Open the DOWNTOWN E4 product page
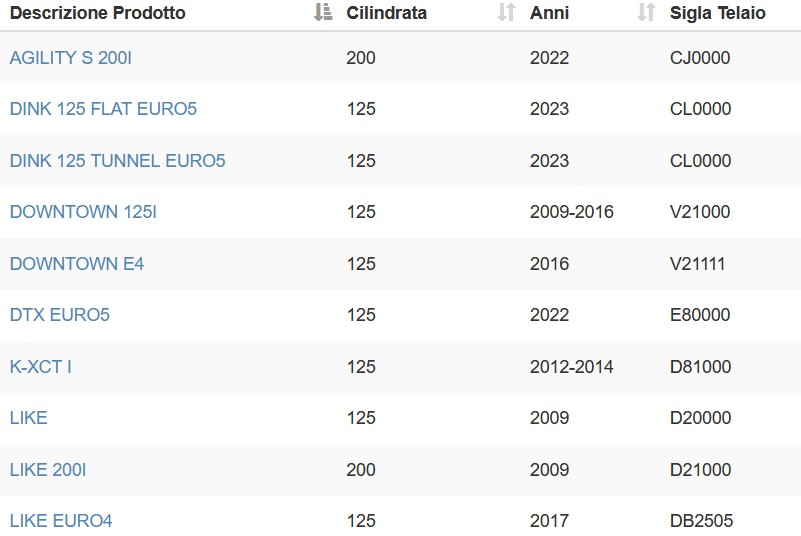The height and width of the screenshot is (536, 801). point(77,264)
